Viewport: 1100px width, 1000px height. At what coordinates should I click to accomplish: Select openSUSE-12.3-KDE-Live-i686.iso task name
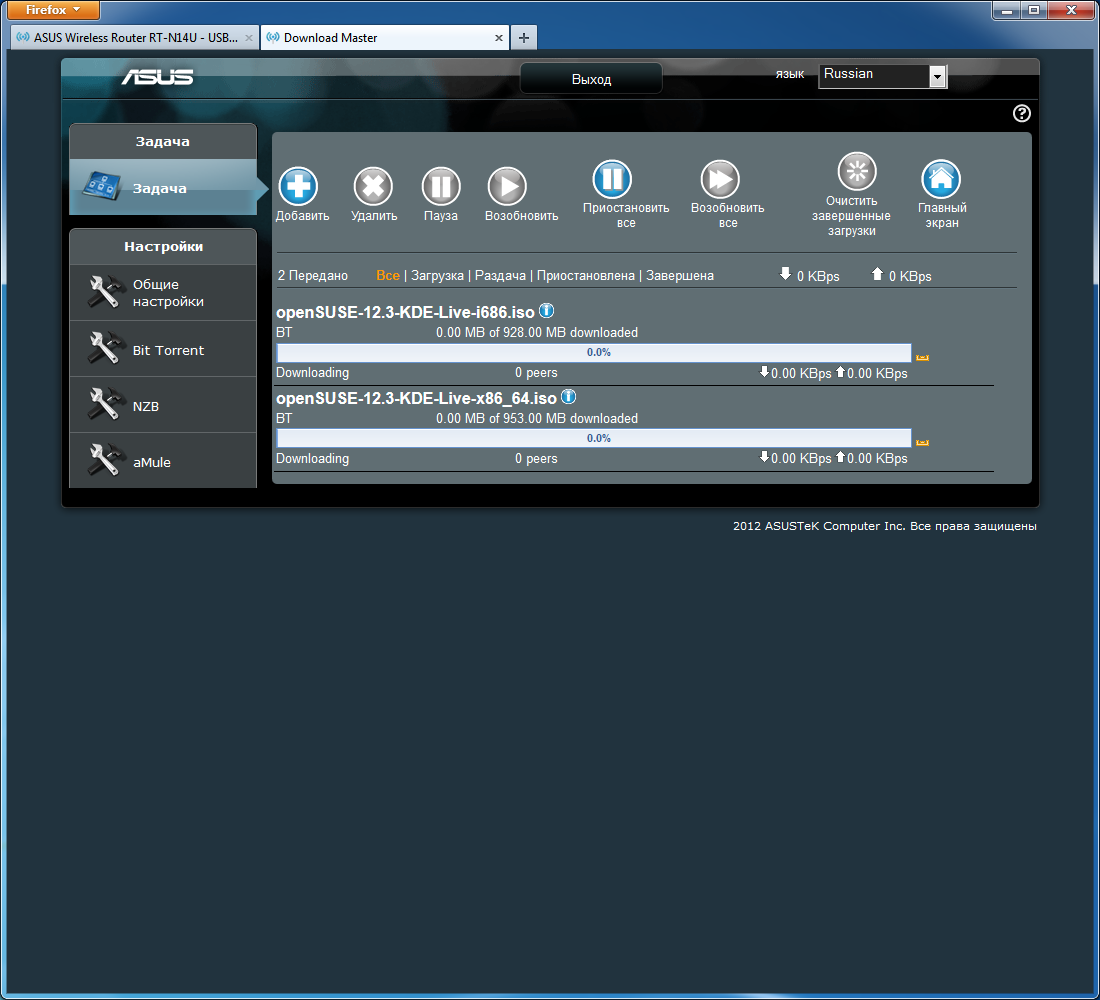tap(405, 312)
